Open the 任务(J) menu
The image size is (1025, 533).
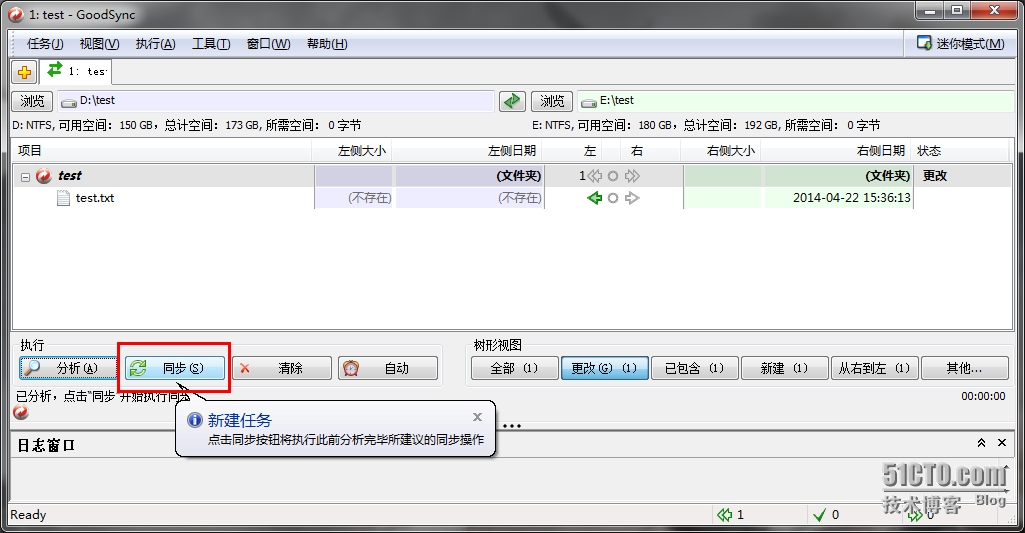tap(45, 44)
